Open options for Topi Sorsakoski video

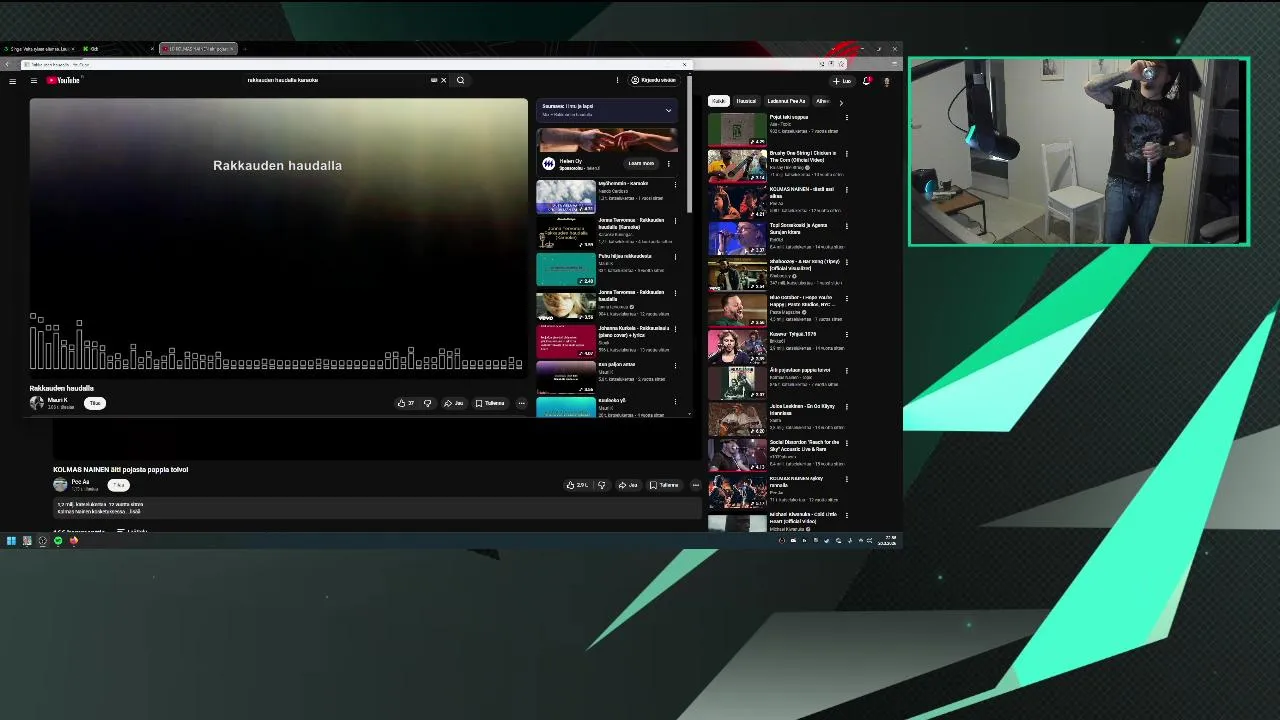(x=846, y=226)
